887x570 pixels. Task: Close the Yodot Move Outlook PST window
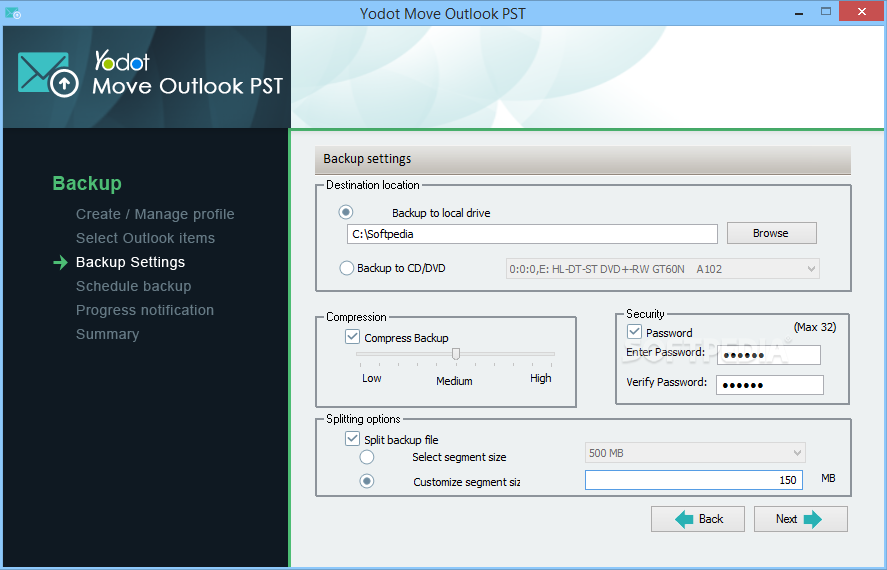(862, 11)
